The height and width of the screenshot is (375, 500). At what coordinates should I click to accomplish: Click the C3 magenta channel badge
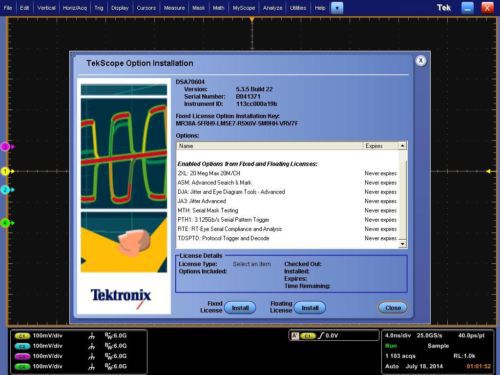tap(22, 357)
